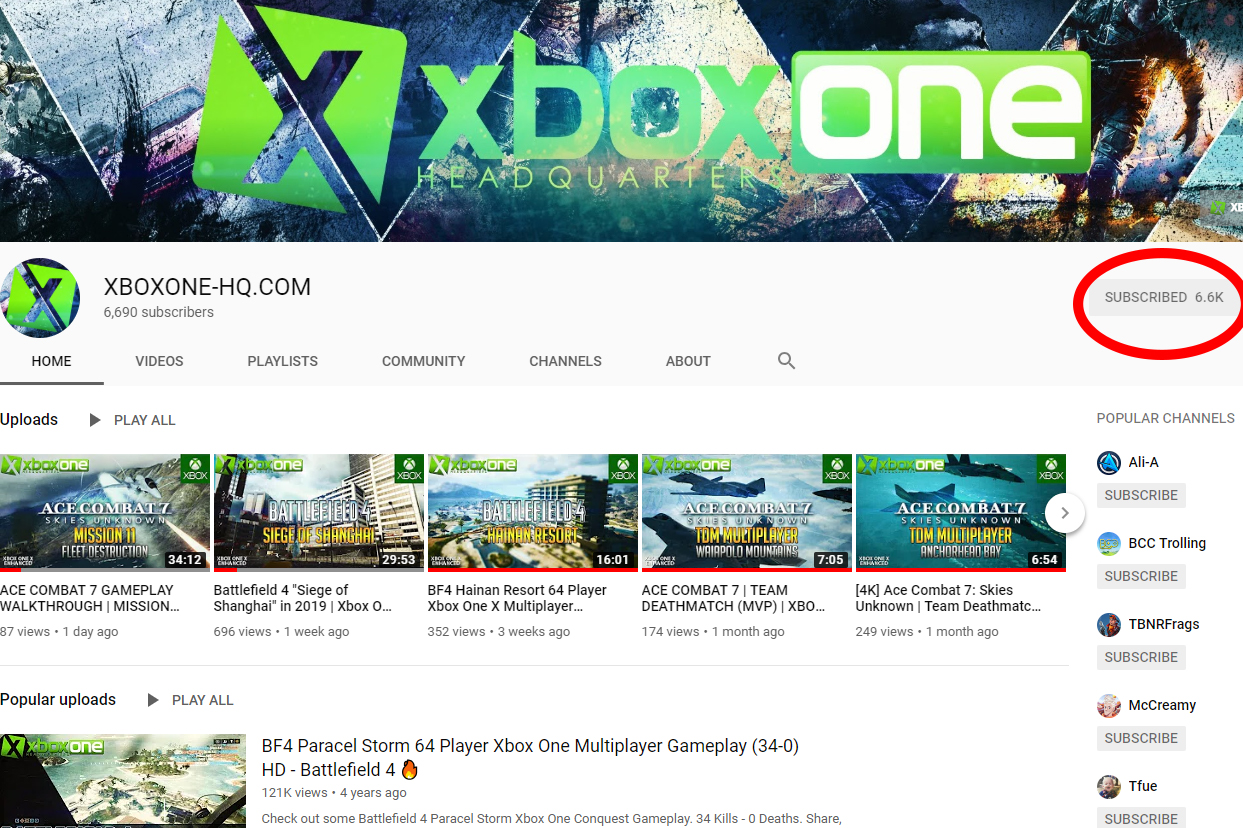Click the TBNRFrags channel avatar icon
Image resolution: width=1243 pixels, height=828 pixels.
coord(1109,624)
